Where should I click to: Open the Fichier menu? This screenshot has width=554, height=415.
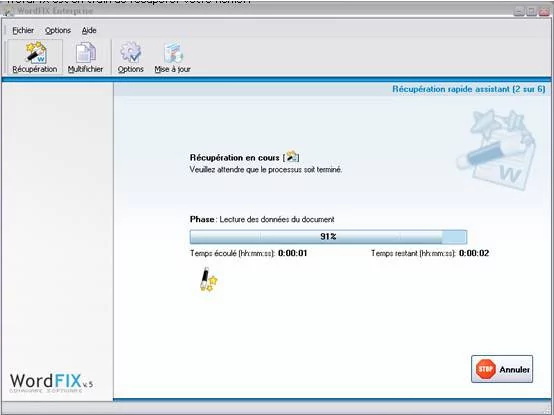pyautogui.click(x=23, y=30)
